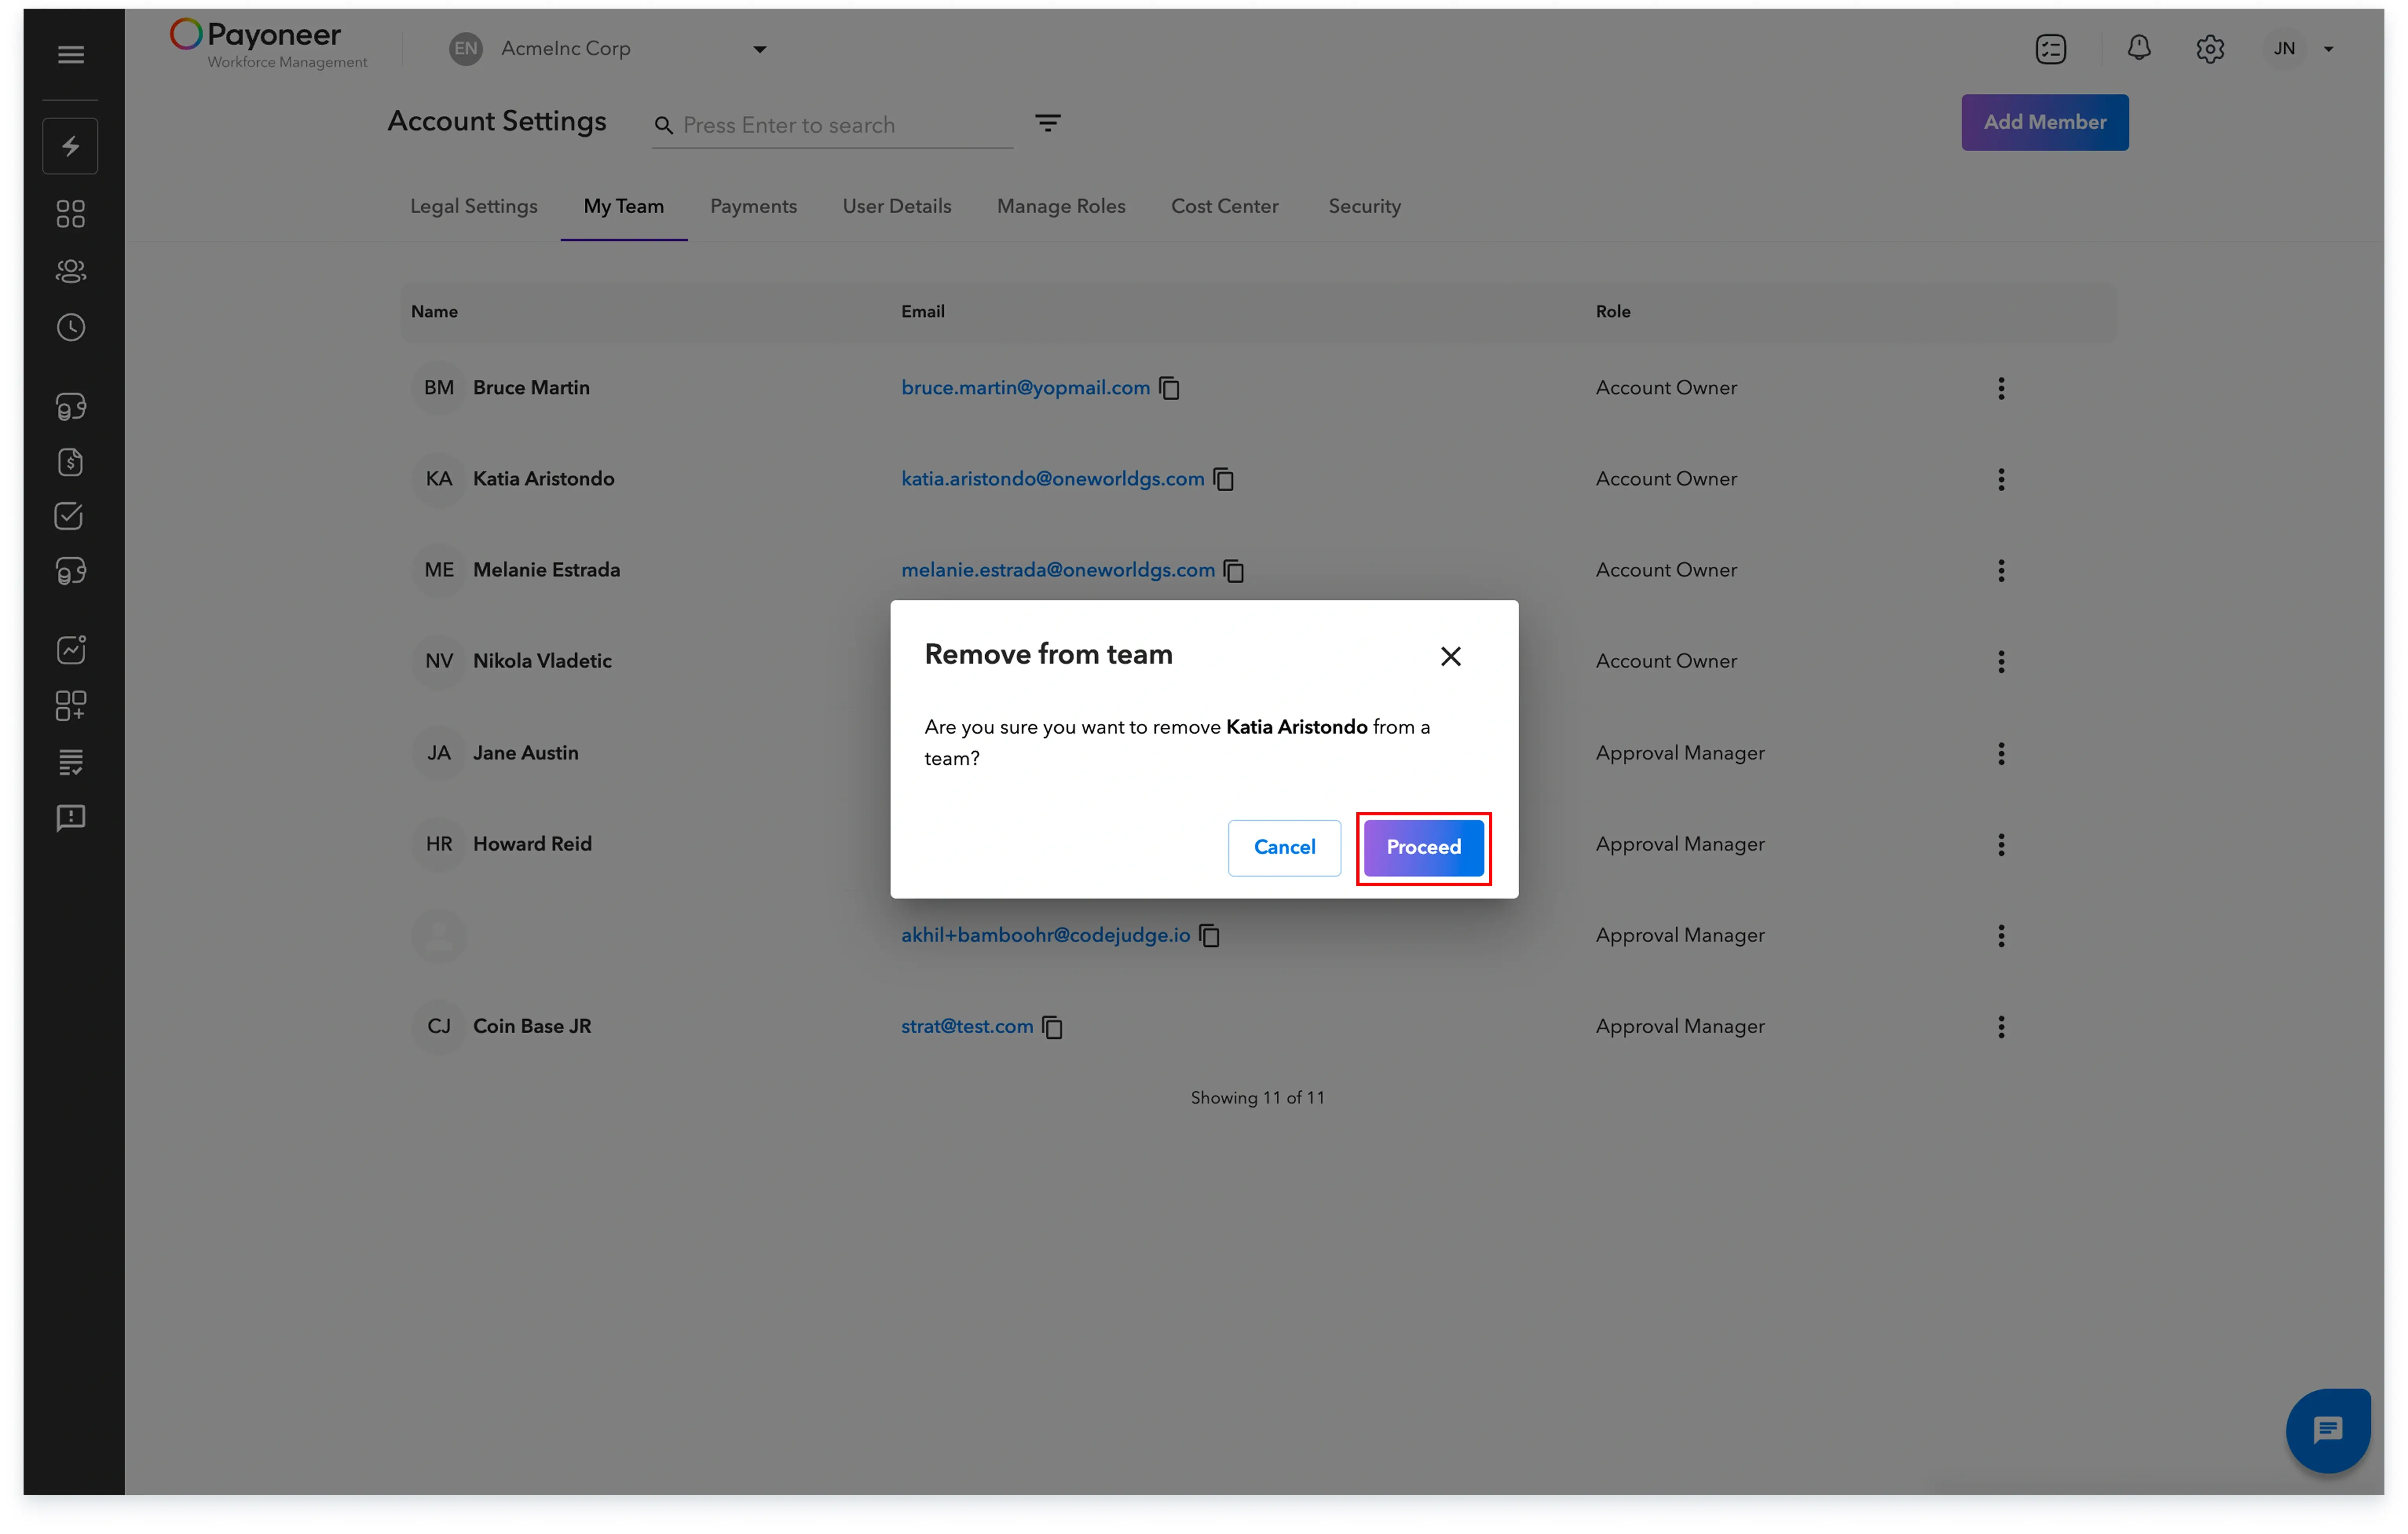This screenshot has height=1534, width=2408.
Task: Open the Security settings tab
Action: [1364, 206]
